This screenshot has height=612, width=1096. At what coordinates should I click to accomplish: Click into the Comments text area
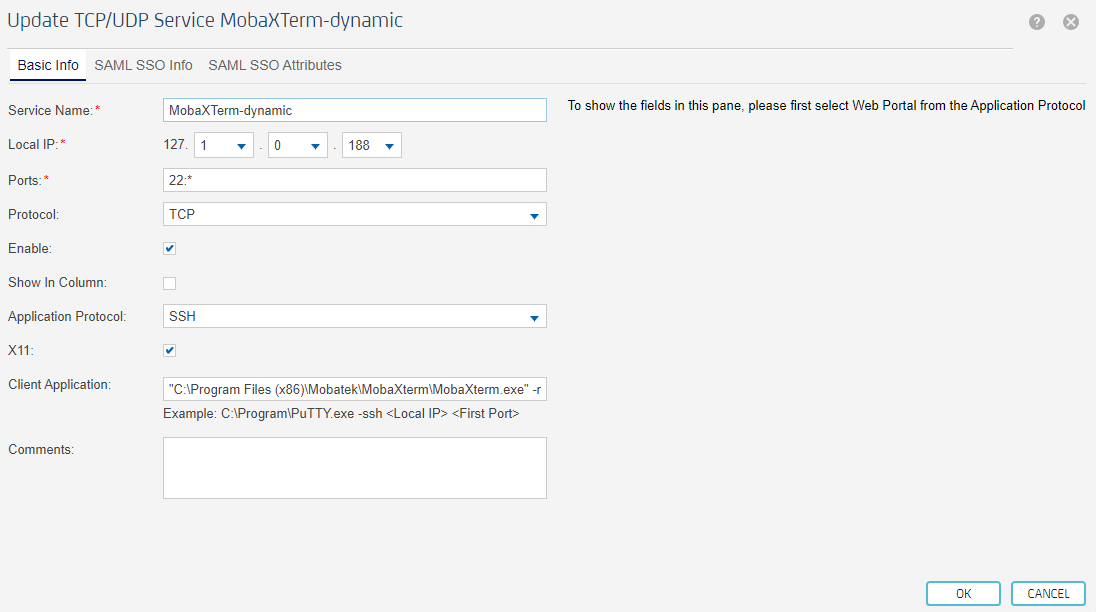coord(354,468)
